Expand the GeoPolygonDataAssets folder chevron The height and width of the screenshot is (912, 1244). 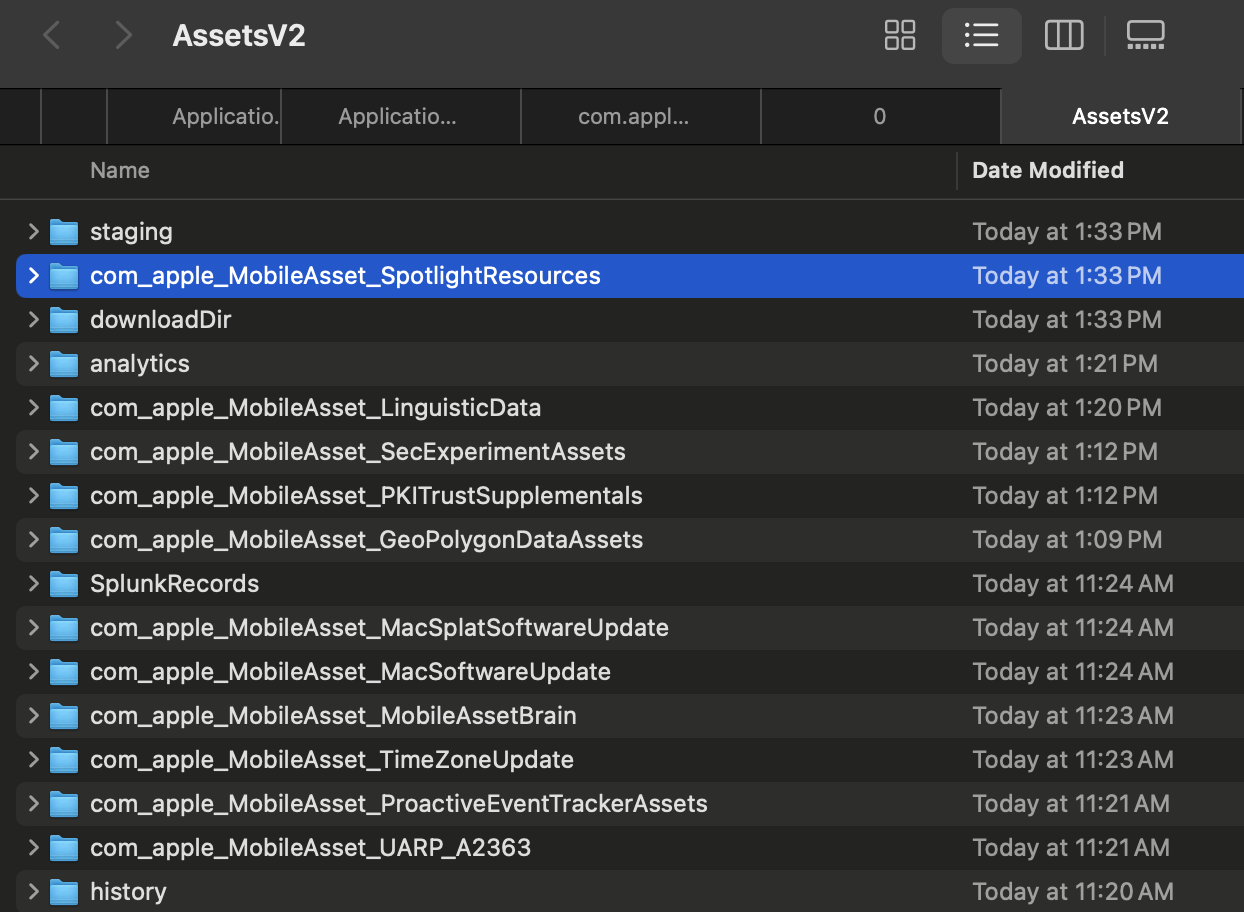point(34,540)
